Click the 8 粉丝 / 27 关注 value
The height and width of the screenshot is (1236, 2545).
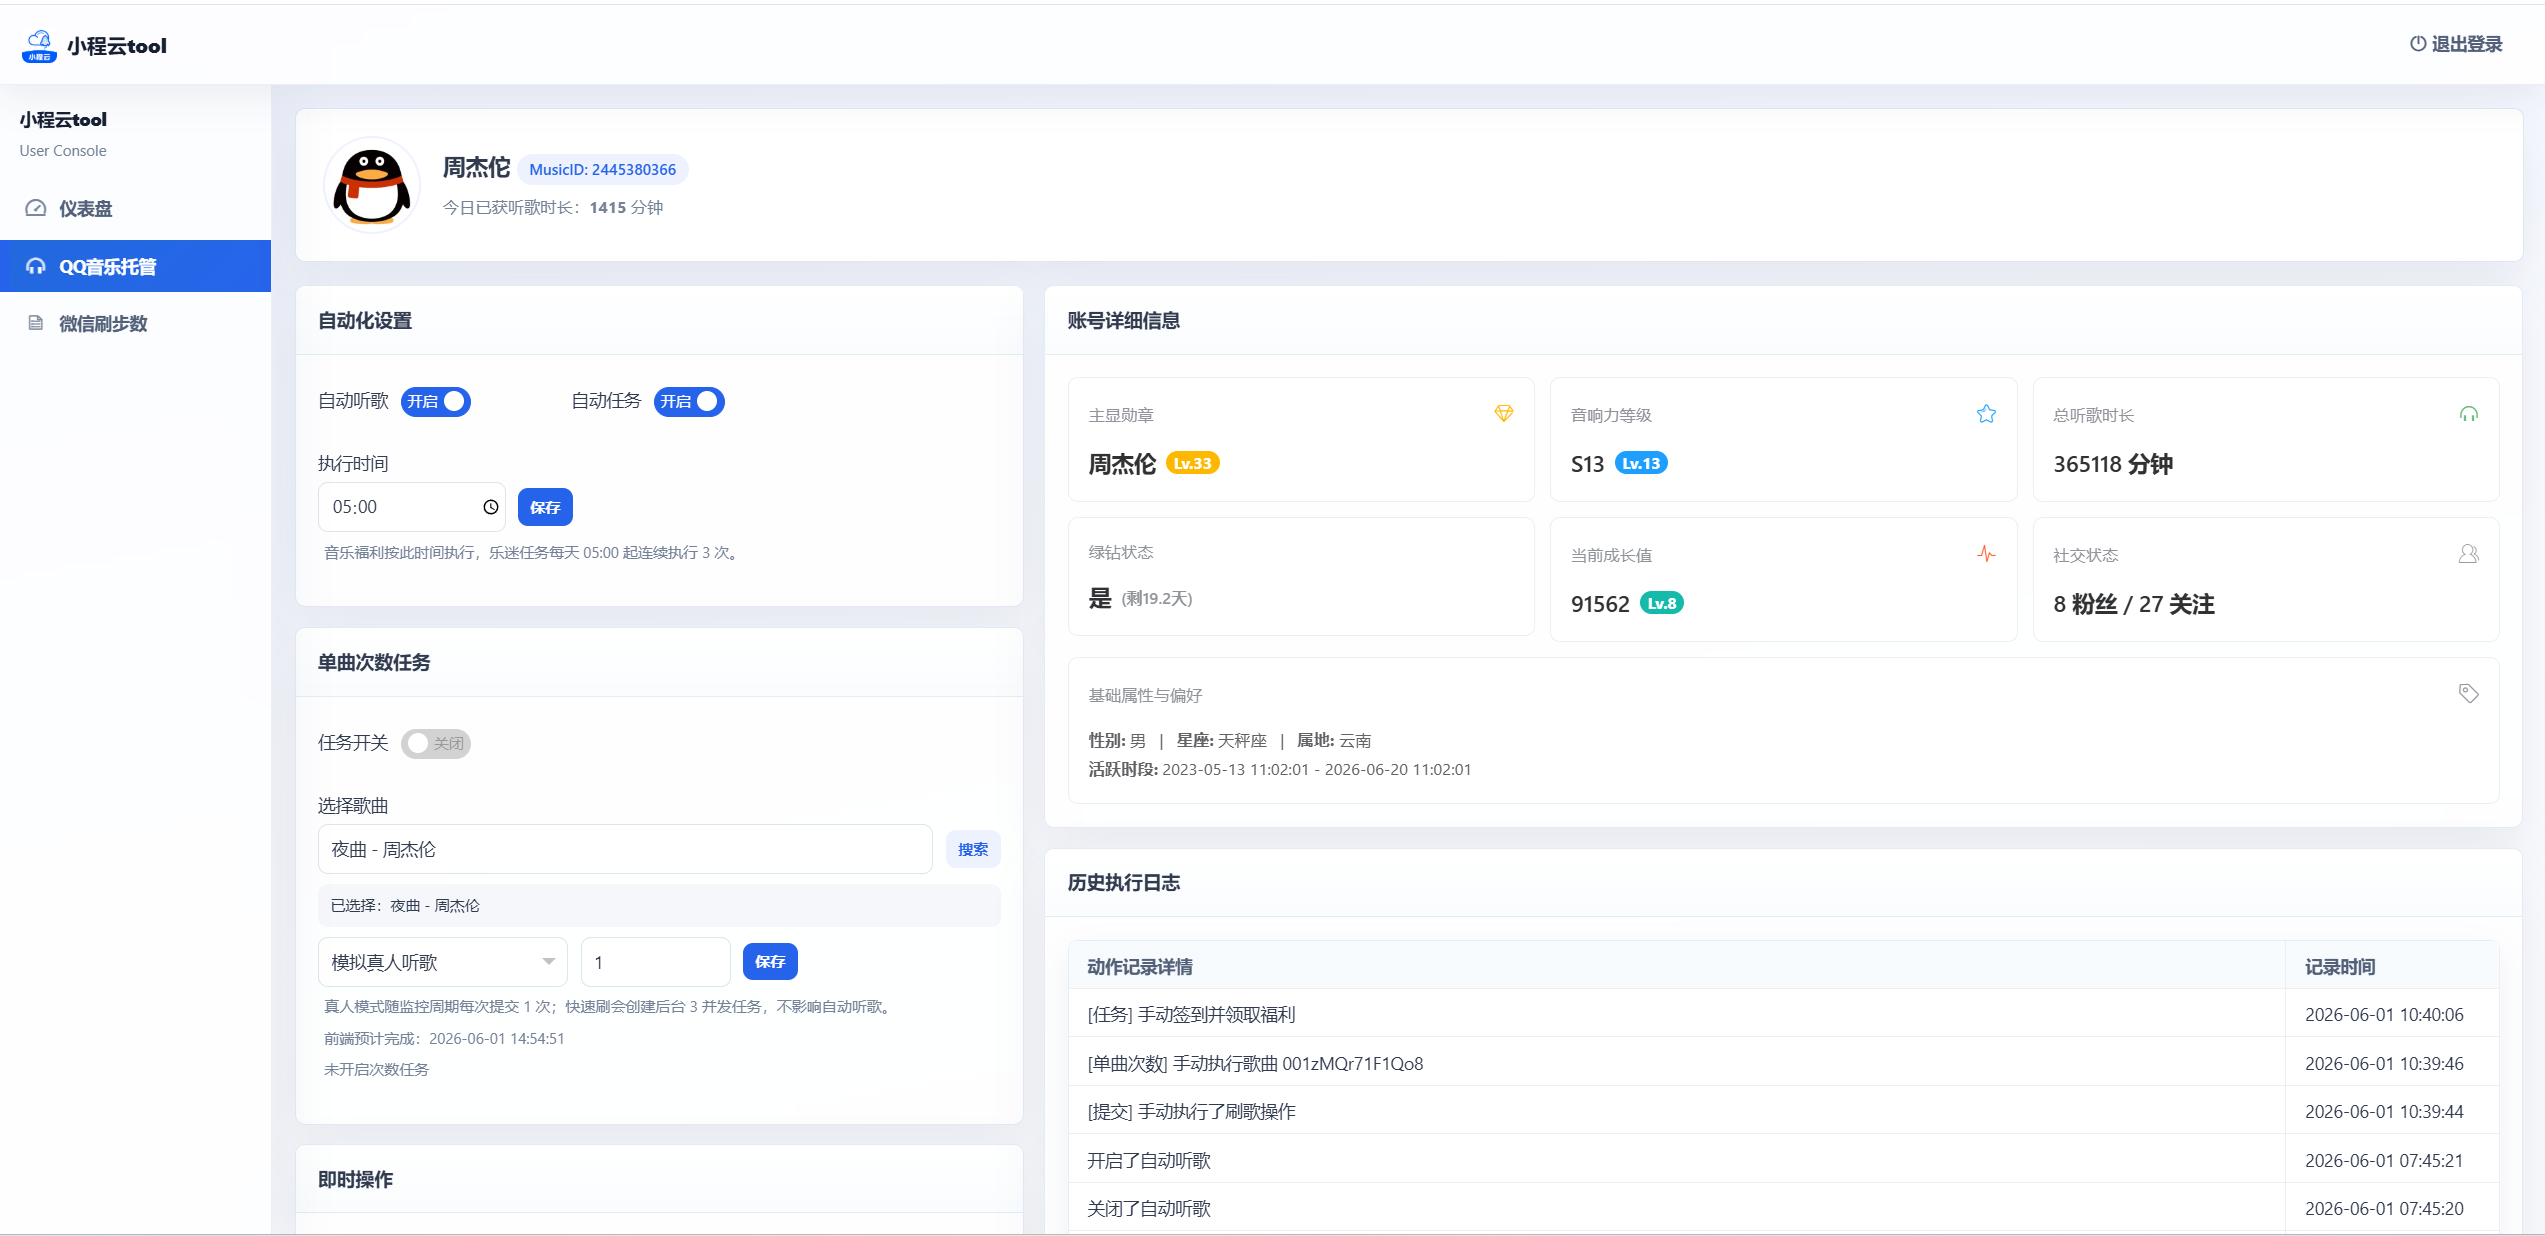[2134, 604]
